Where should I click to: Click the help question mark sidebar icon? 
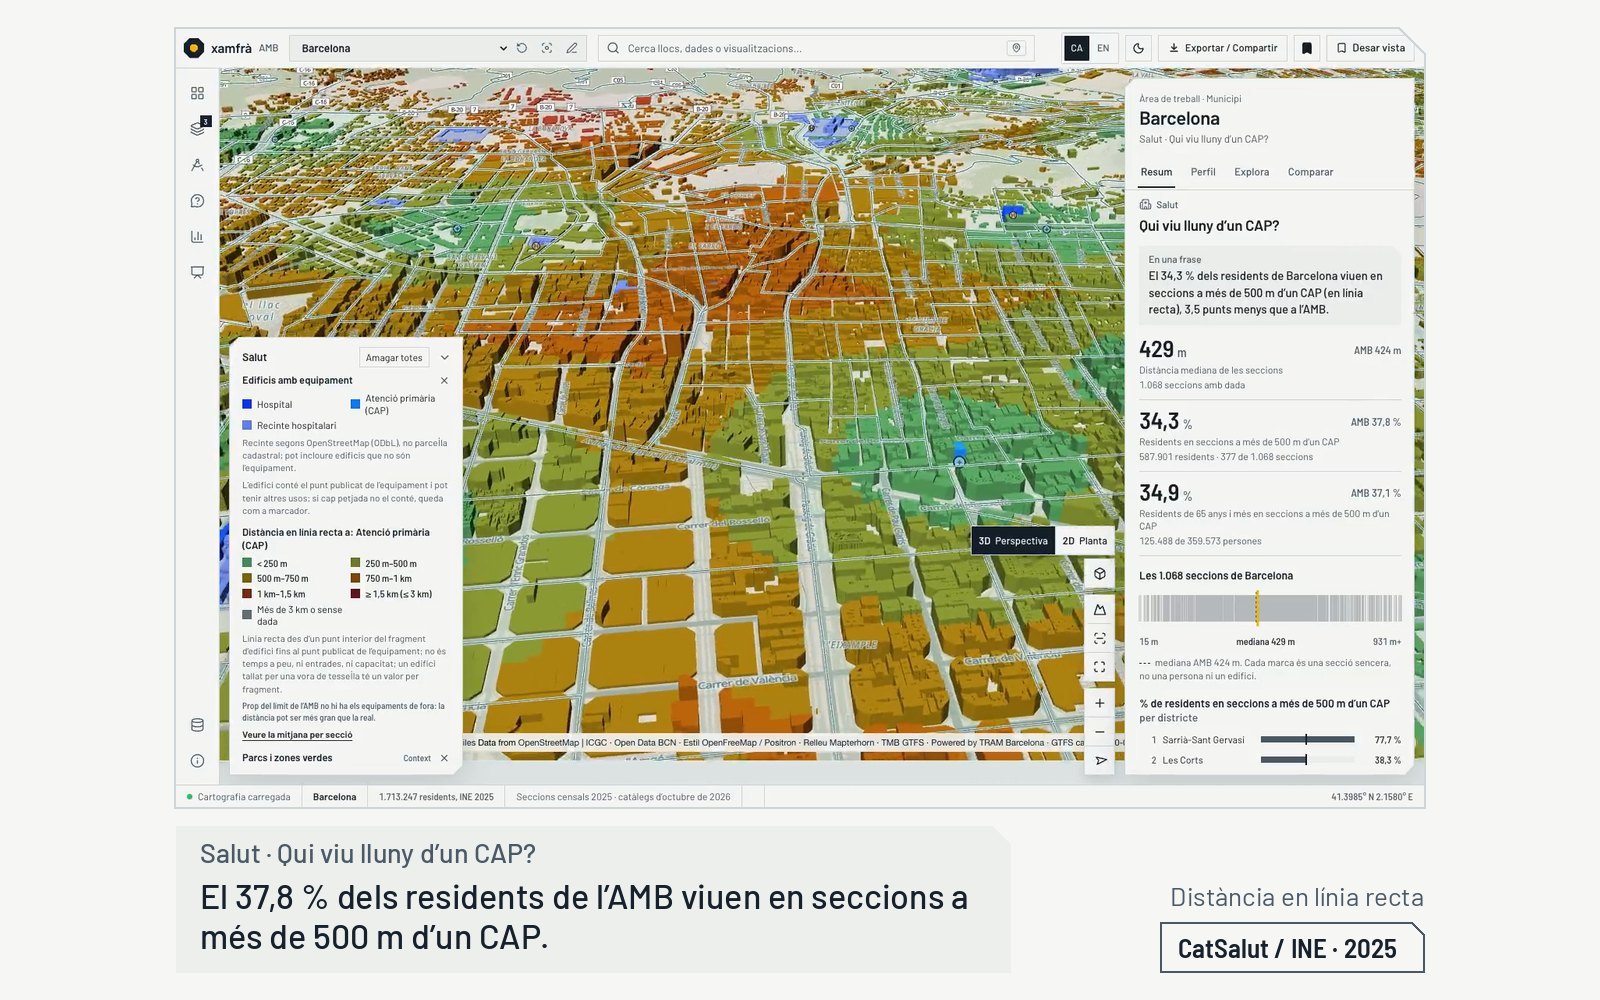pyautogui.click(x=197, y=201)
